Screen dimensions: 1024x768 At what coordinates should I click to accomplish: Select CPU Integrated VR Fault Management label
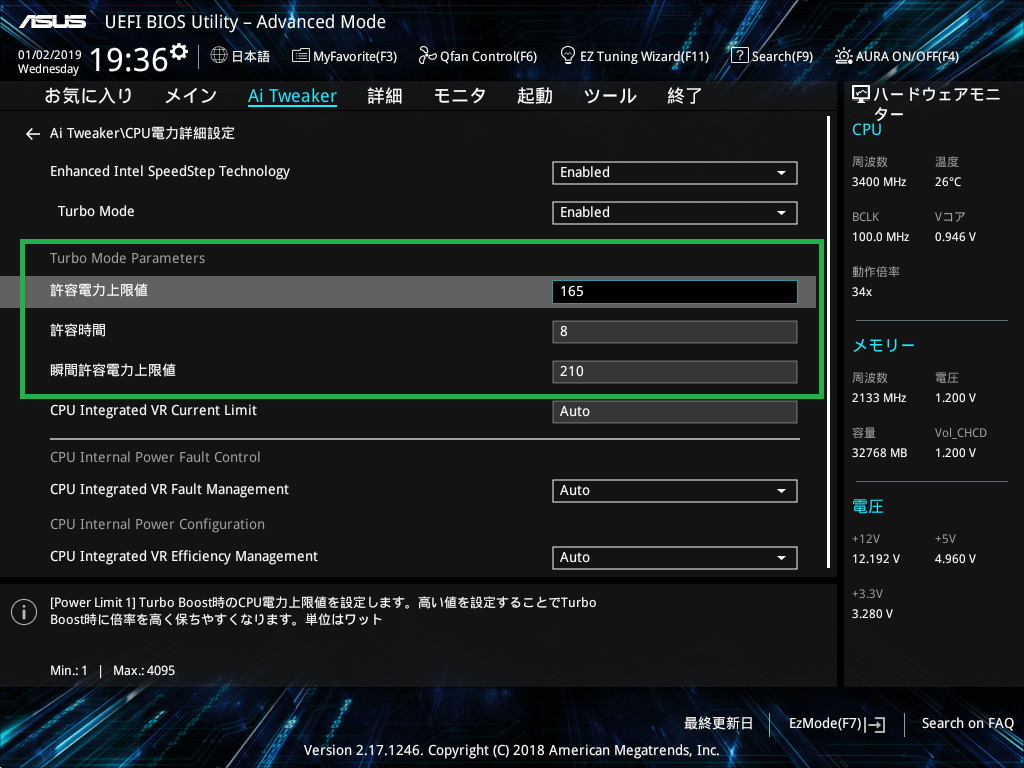tap(169, 490)
